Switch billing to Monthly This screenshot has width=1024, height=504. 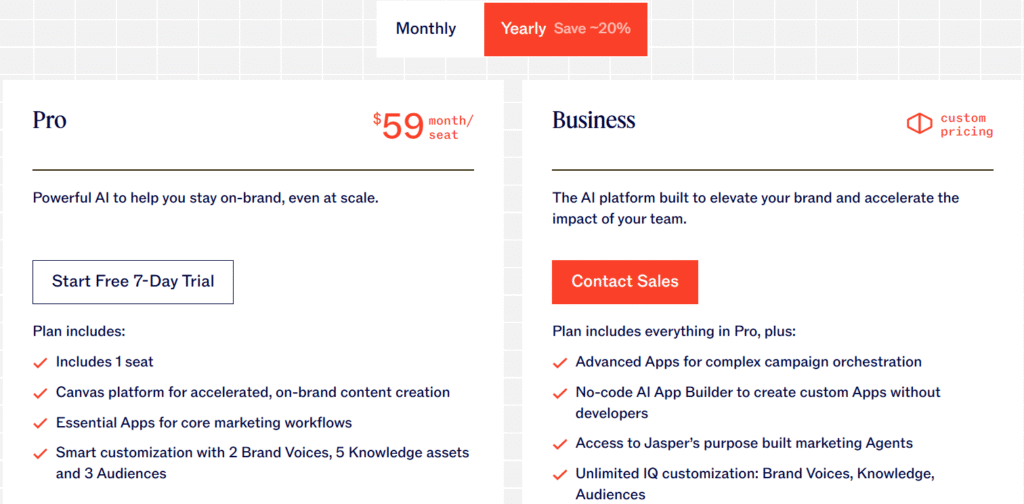coord(426,29)
